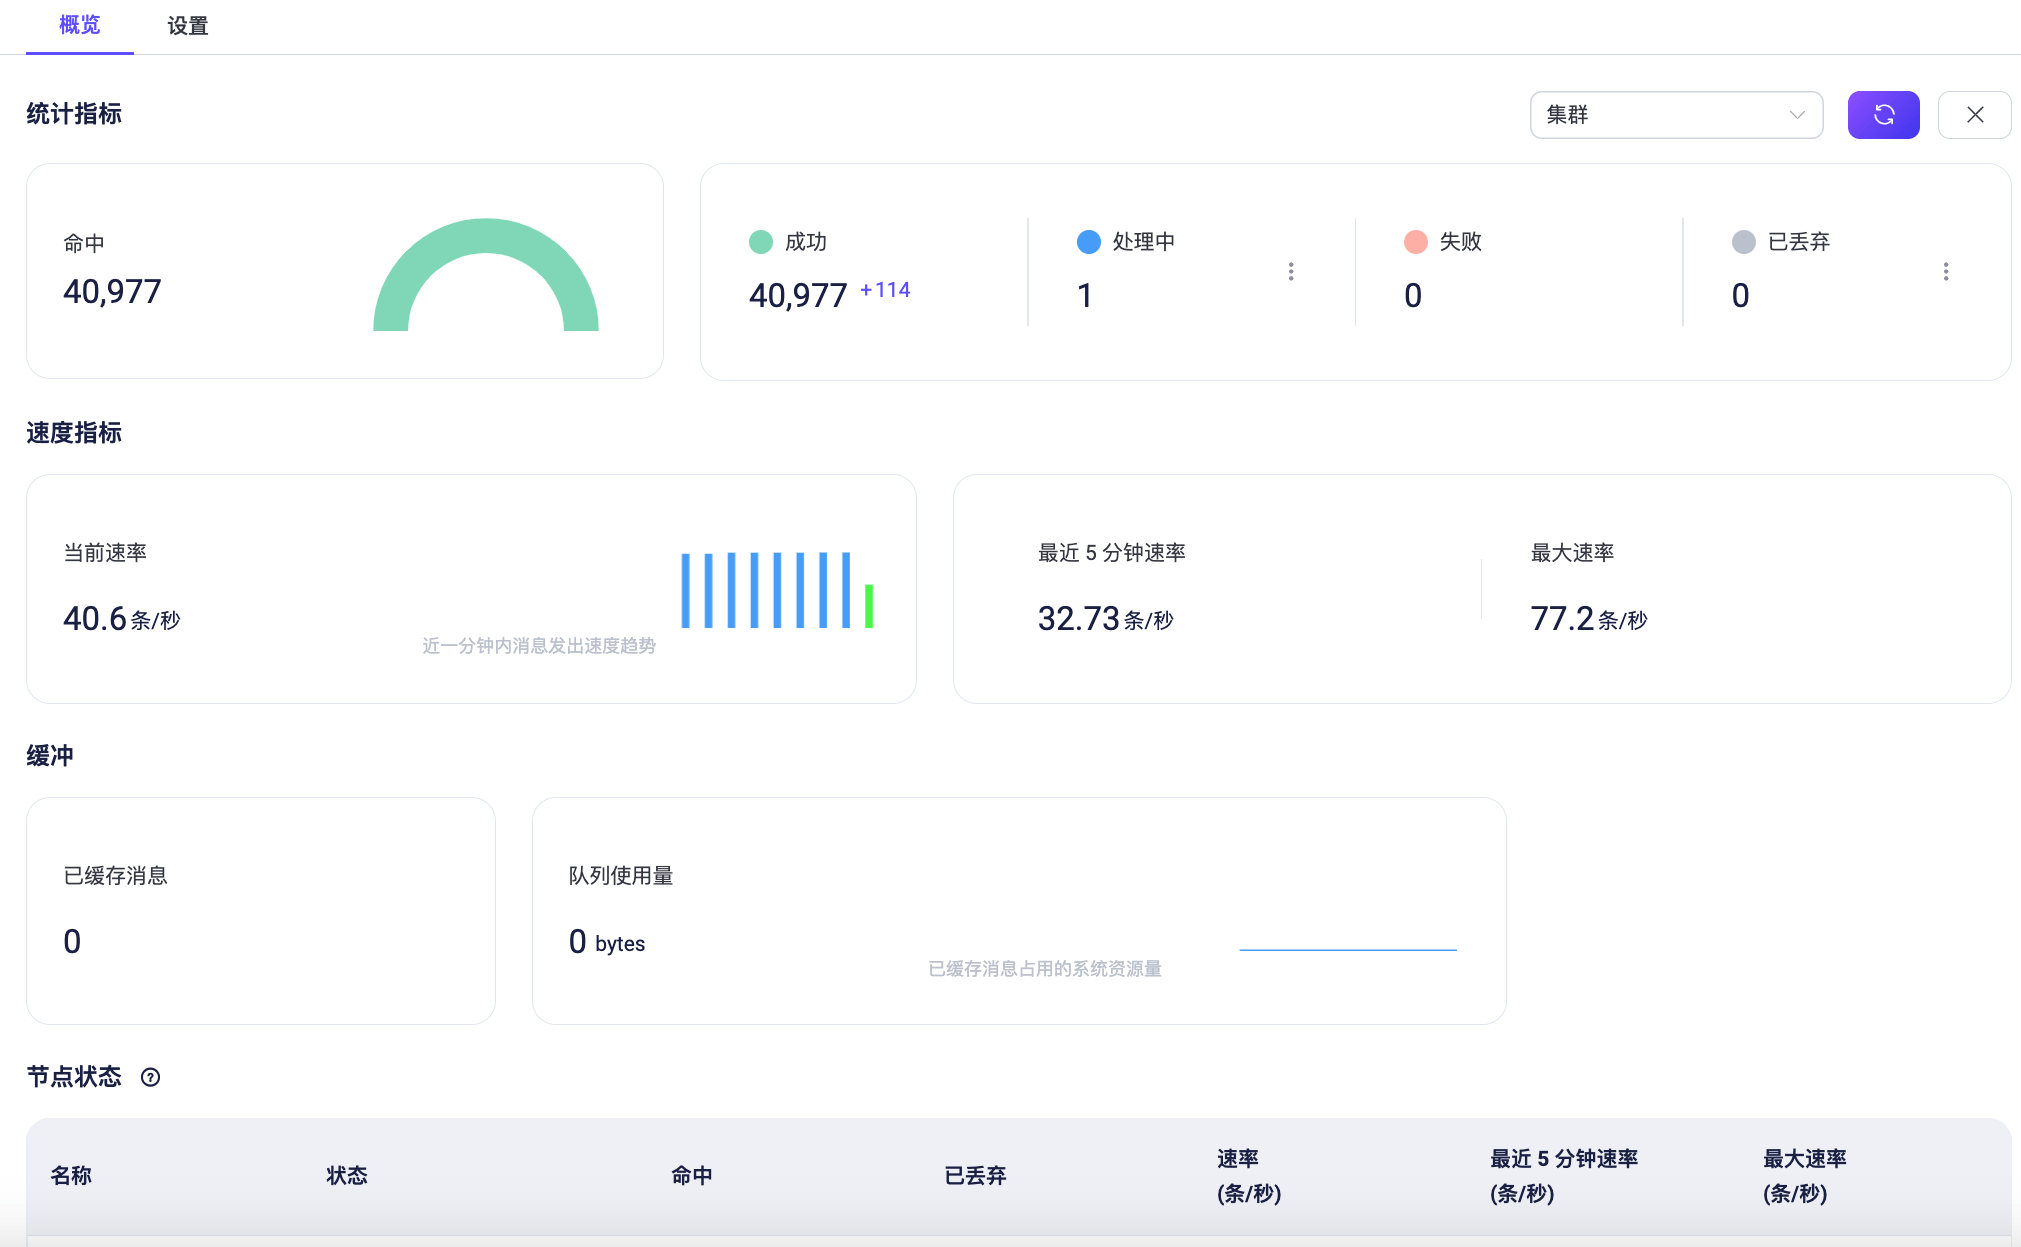Open the kebab menu next to 处理中
This screenshot has width=2021, height=1247.
point(1291,271)
